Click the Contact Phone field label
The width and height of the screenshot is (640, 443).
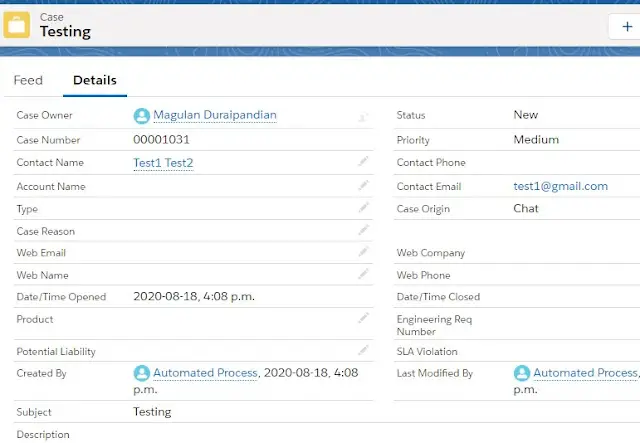click(x=431, y=163)
